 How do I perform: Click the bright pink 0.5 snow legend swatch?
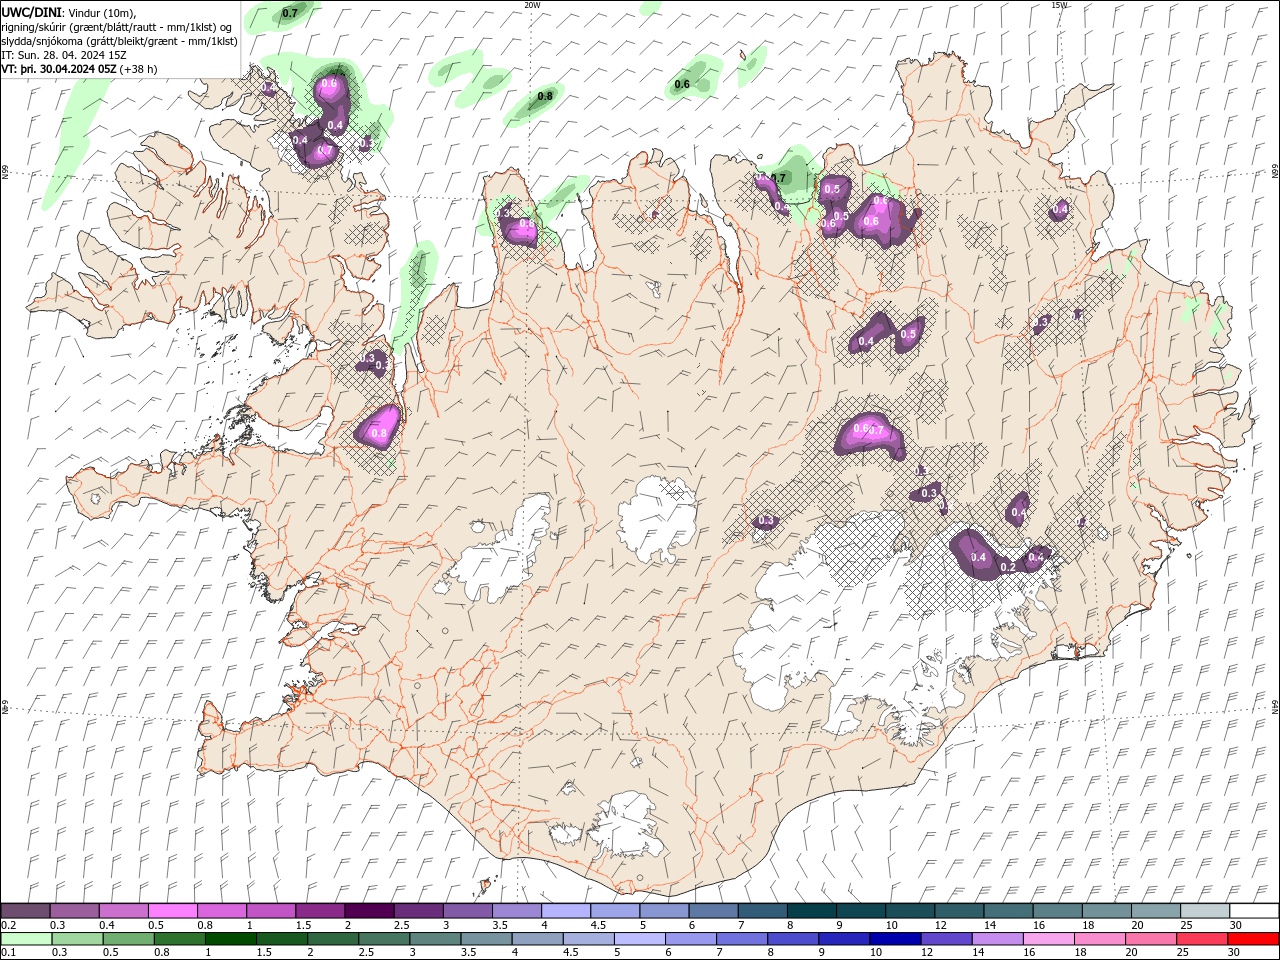(172, 911)
